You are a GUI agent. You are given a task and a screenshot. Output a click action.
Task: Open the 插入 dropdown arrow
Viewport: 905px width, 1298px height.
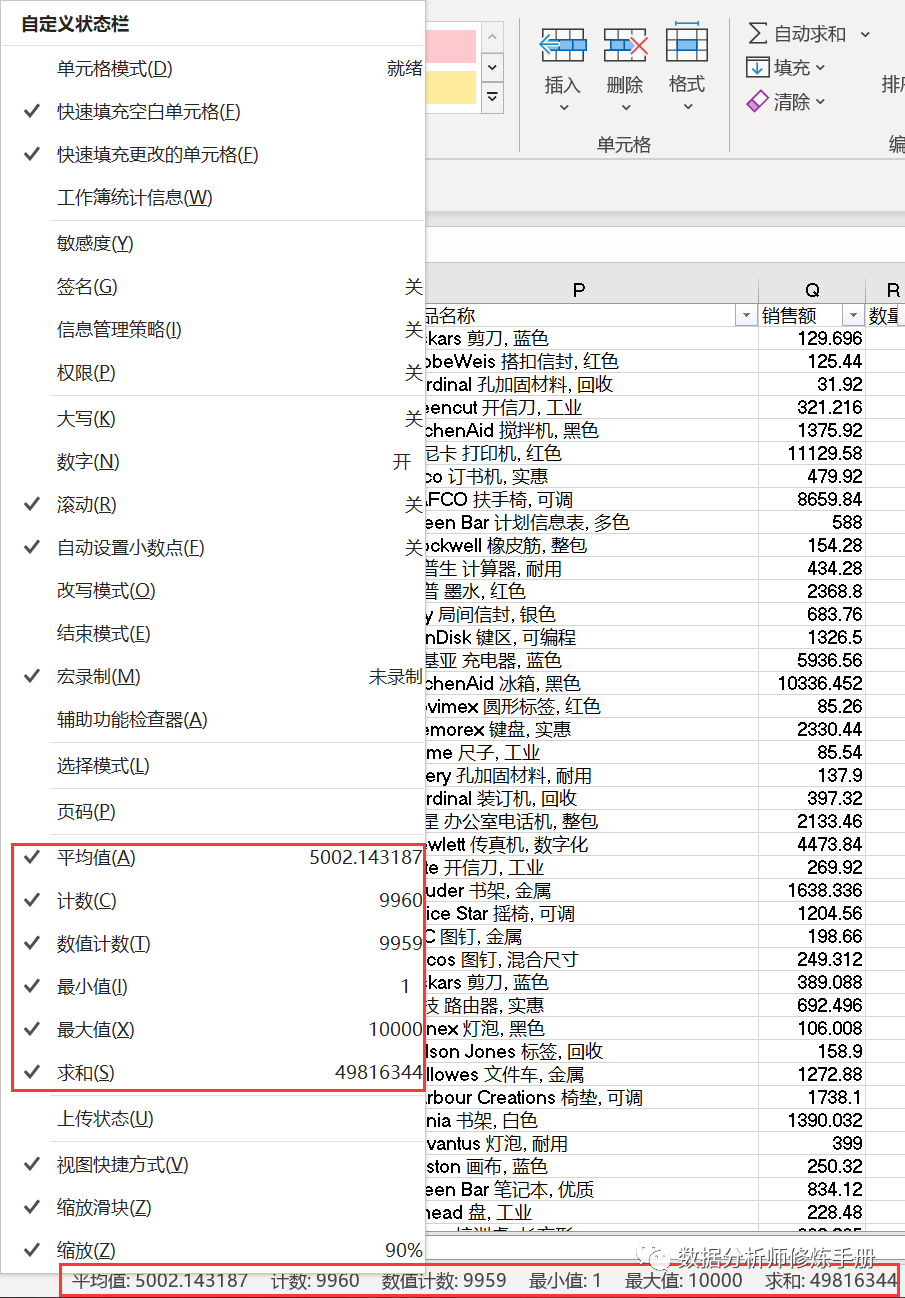[562, 107]
